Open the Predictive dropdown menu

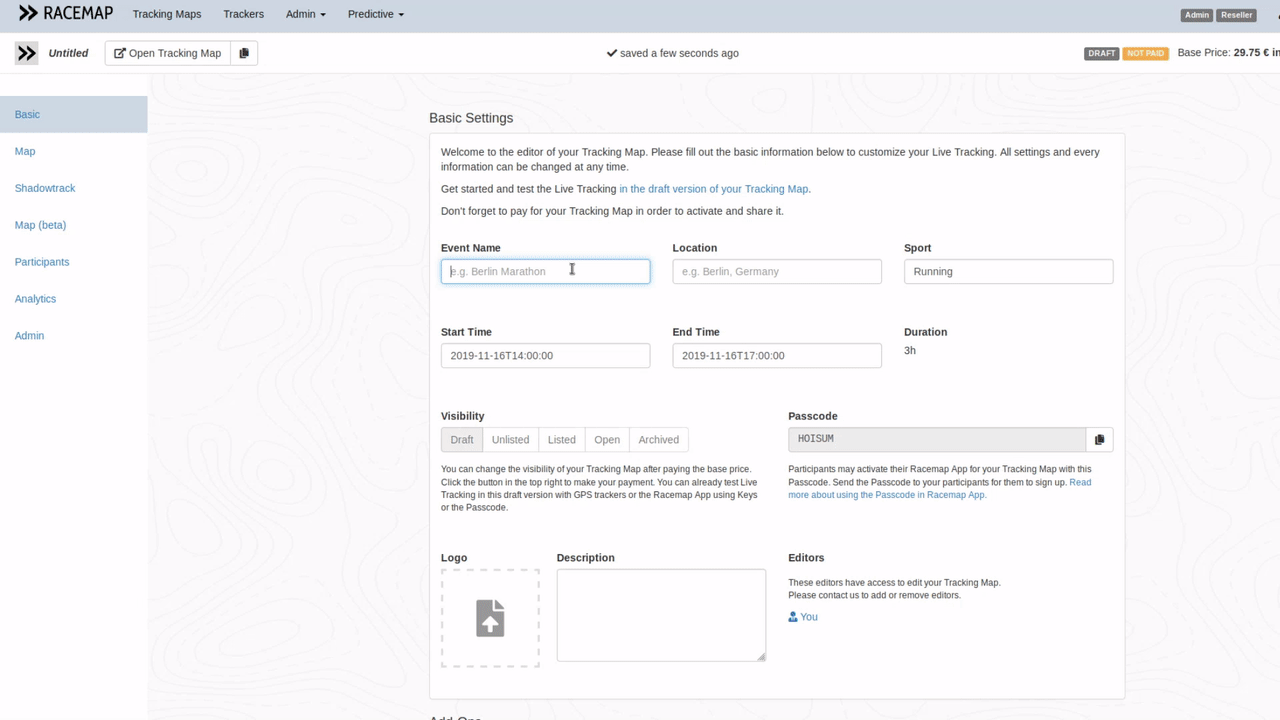click(x=375, y=14)
